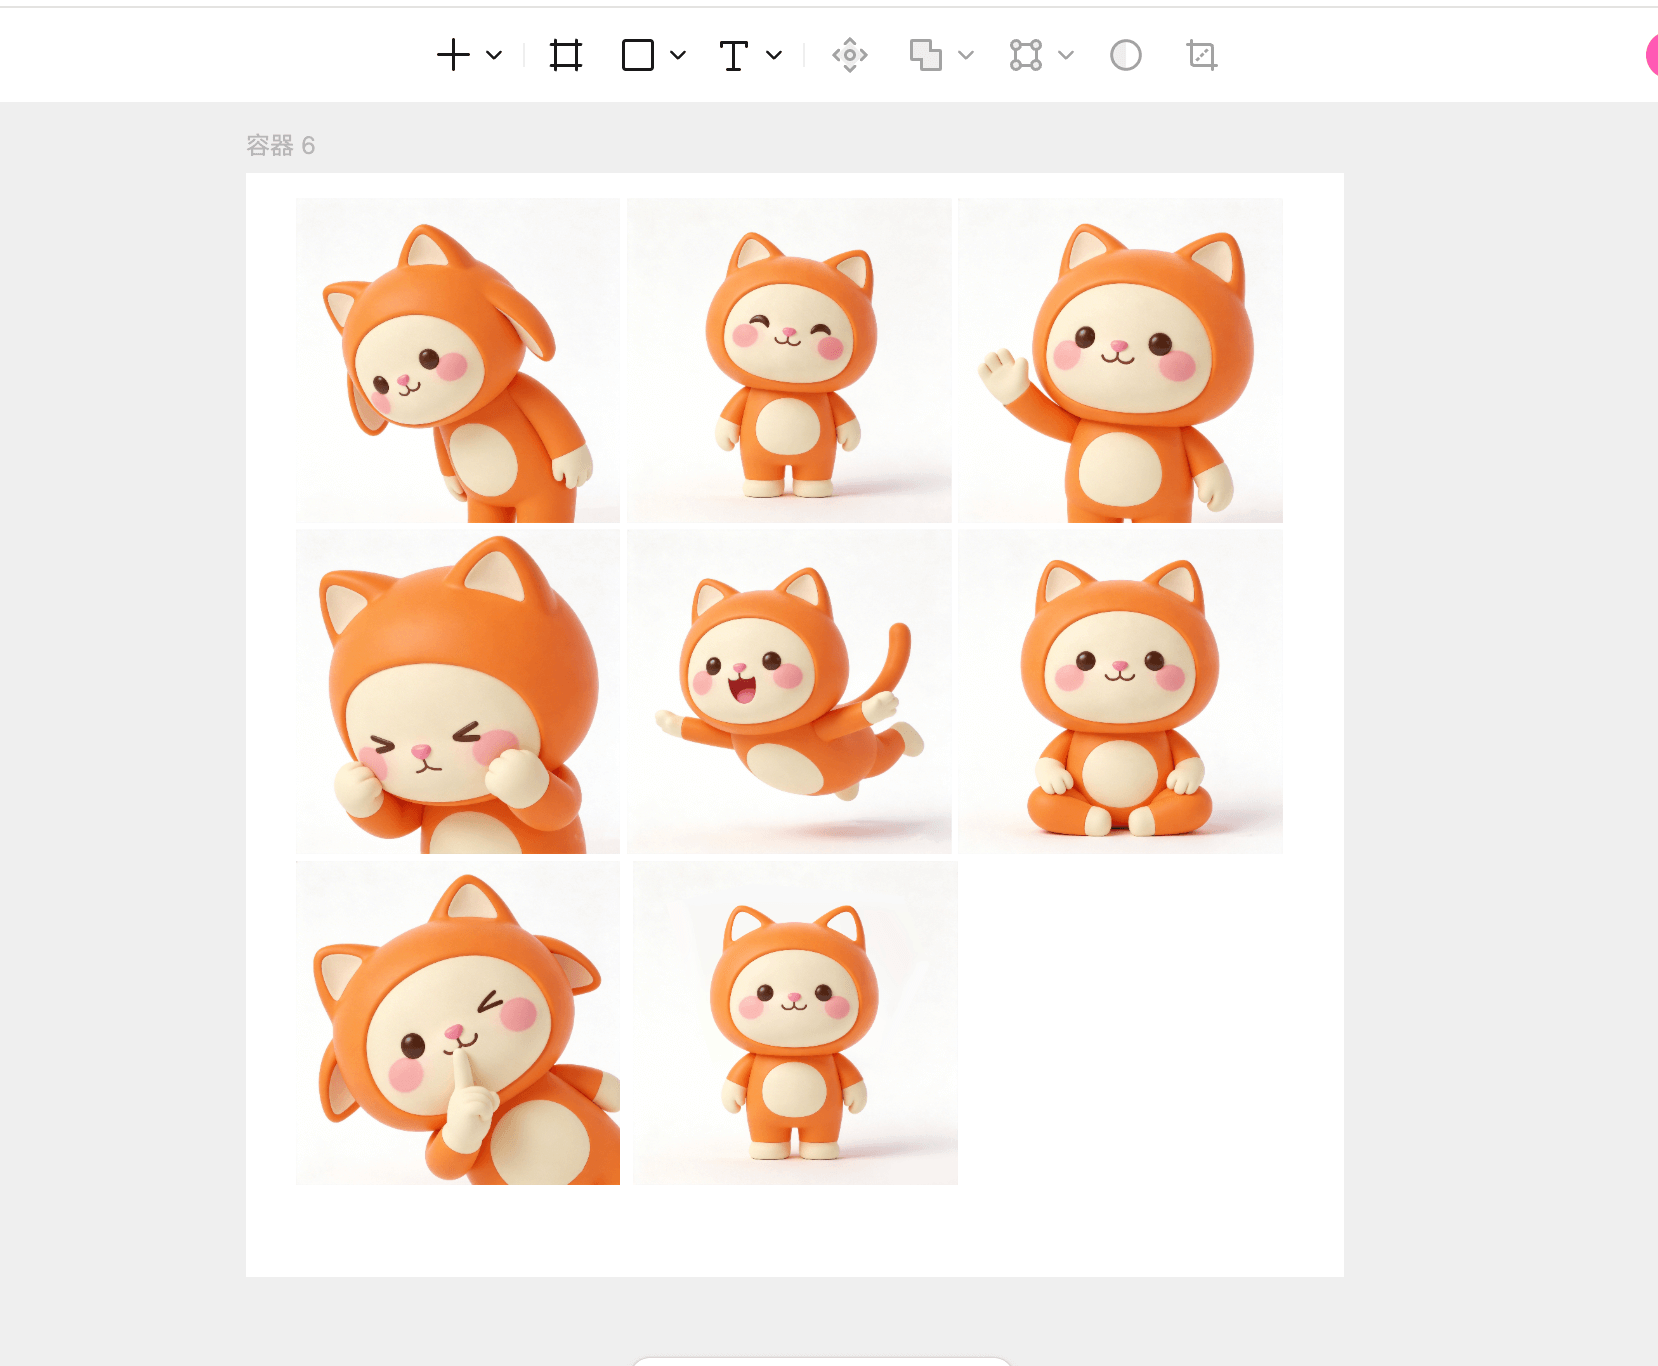Click the vector path nodes icon
The width and height of the screenshot is (1658, 1366).
click(1026, 55)
